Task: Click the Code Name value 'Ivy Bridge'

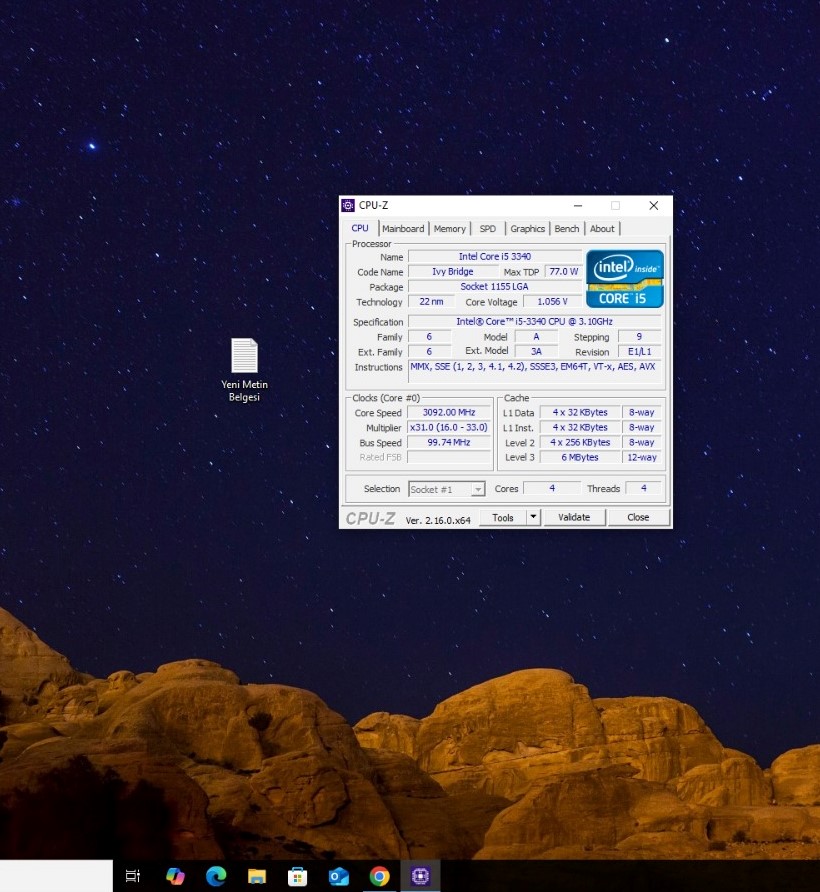Action: pos(452,272)
